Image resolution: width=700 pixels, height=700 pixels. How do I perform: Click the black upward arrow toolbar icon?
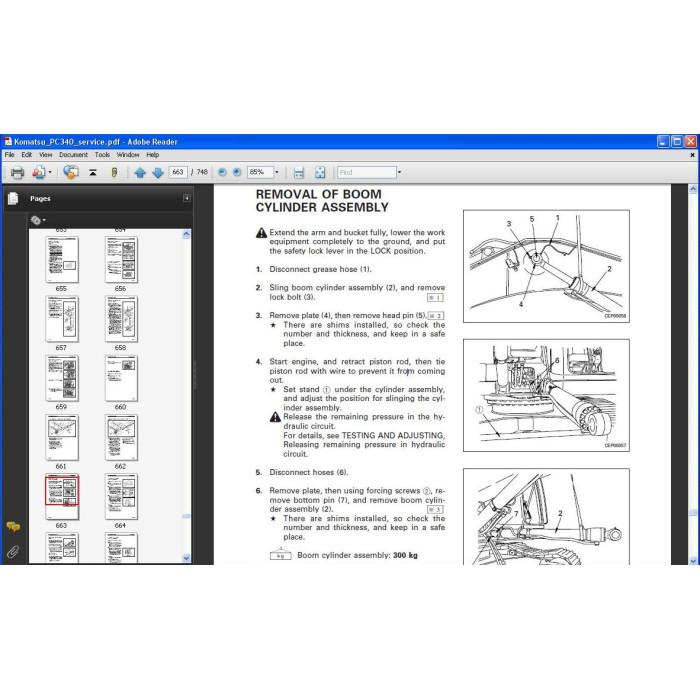pos(93,172)
